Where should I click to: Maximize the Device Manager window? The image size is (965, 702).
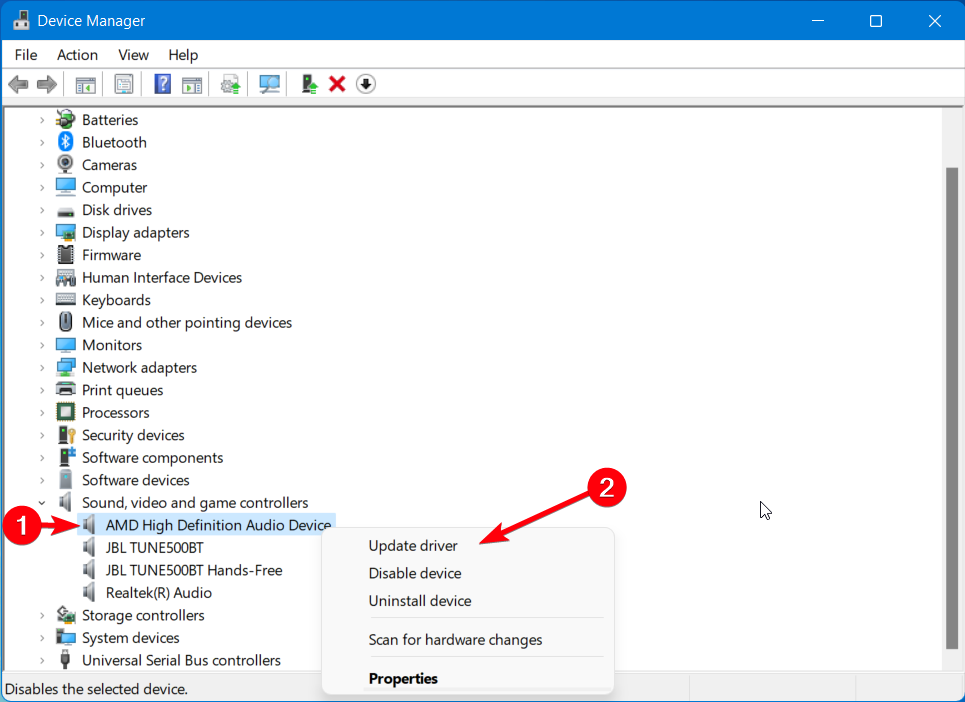click(x=876, y=21)
